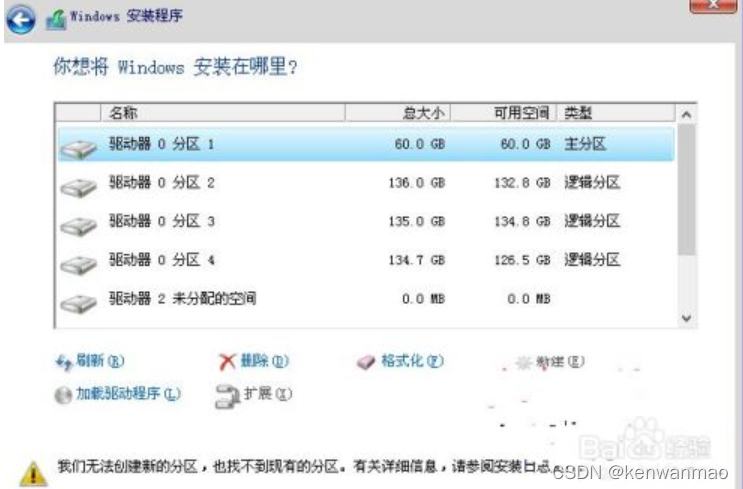Screen dimensions: 743x489
Task: Click the red X delete icon
Action: [227, 362]
